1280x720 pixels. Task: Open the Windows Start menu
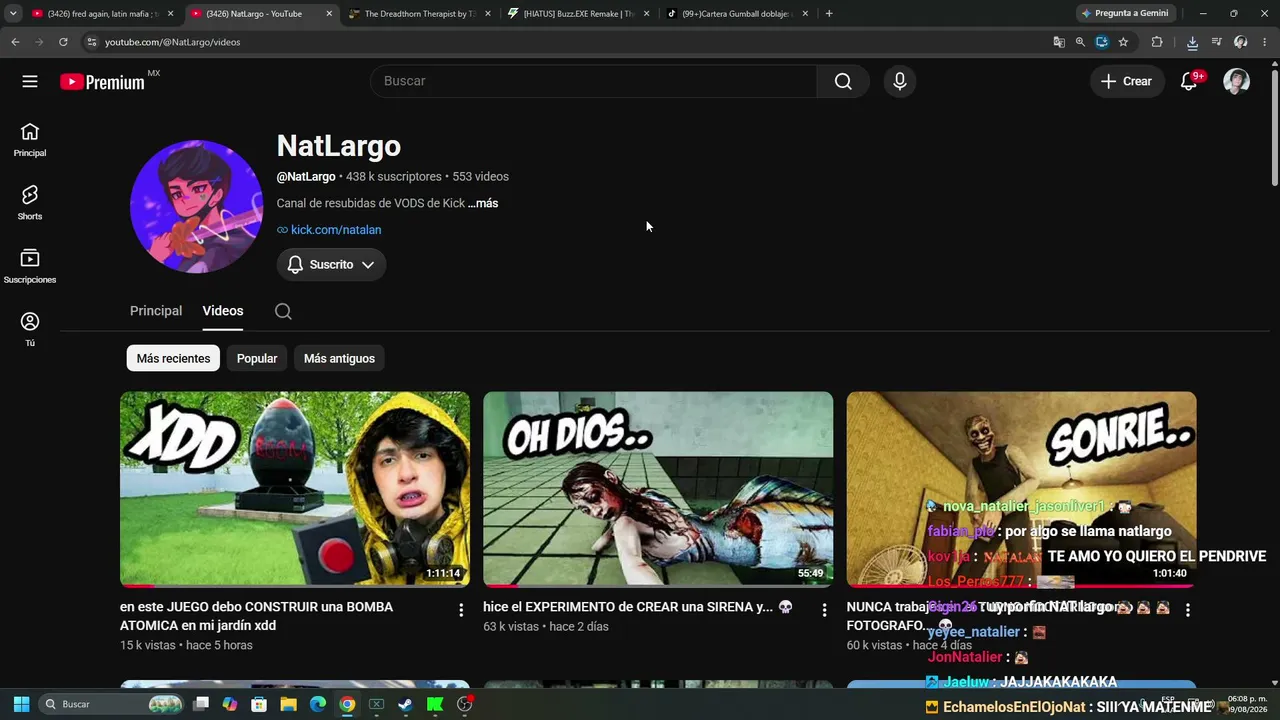click(x=21, y=704)
